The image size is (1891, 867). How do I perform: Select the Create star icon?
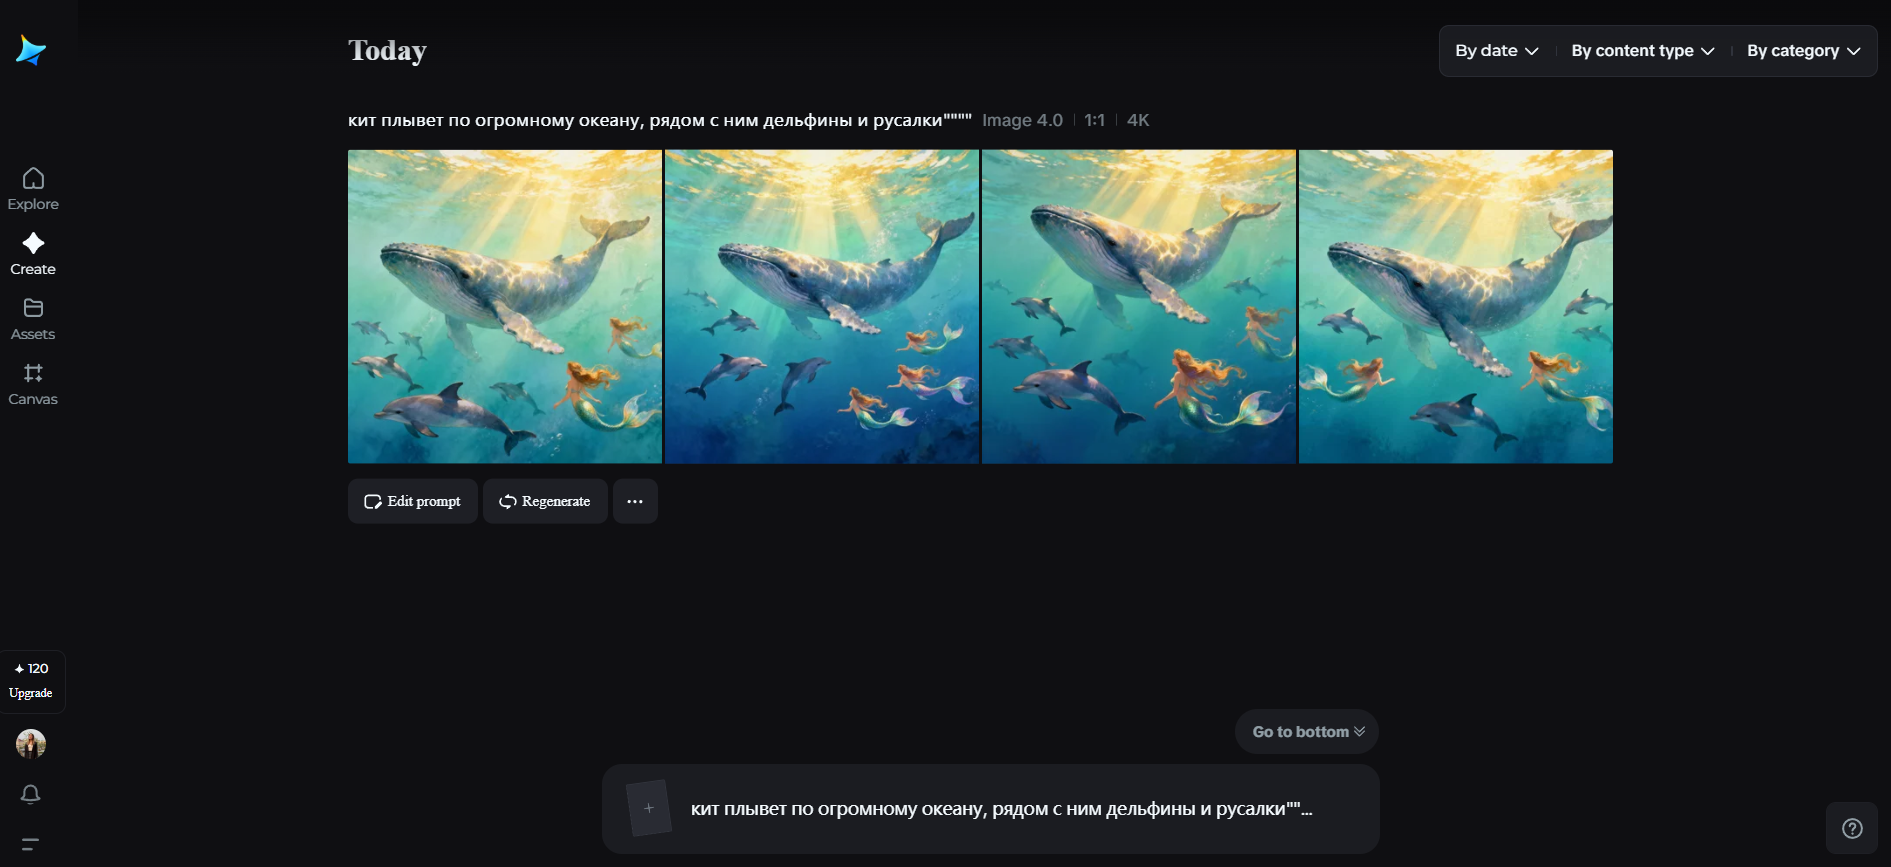[x=33, y=244]
